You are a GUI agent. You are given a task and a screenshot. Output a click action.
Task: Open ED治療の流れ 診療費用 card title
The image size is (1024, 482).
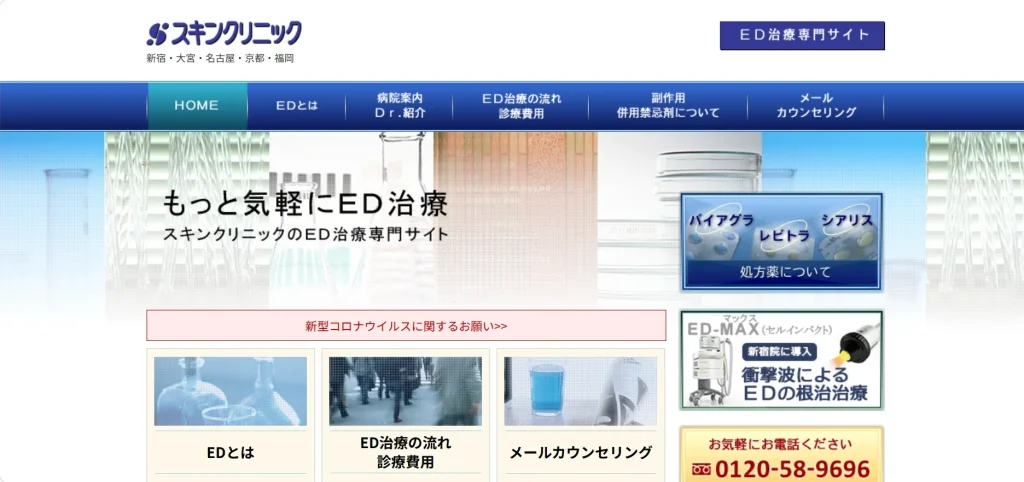pos(406,453)
